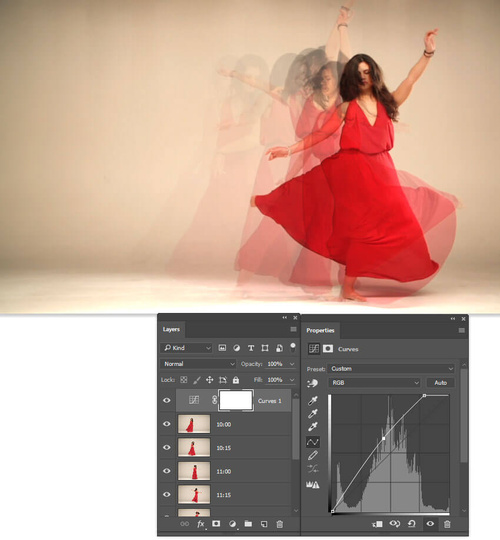Filter layers by shape layers icon
This screenshot has height=540, width=500.
tap(265, 348)
